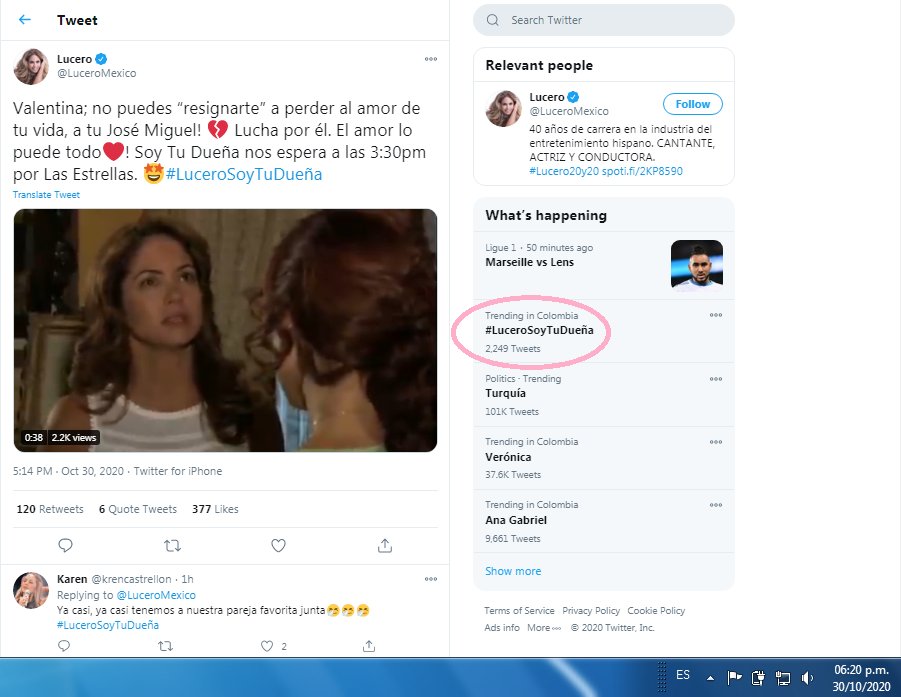Reply to Lucero's tweet with the comment icon
Viewport: 901px width, 697px height.
[x=66, y=545]
